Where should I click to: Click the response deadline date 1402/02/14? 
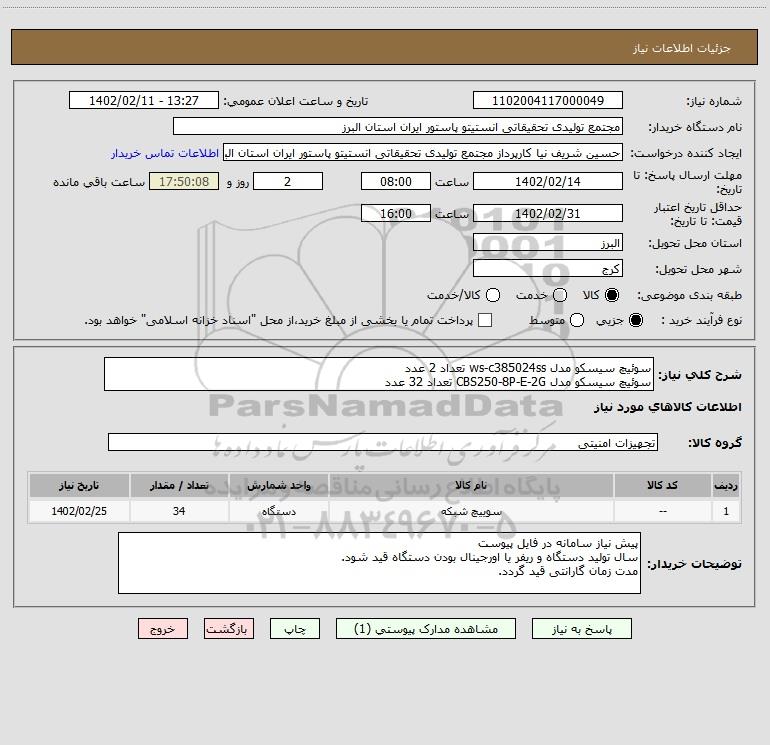pyautogui.click(x=548, y=181)
